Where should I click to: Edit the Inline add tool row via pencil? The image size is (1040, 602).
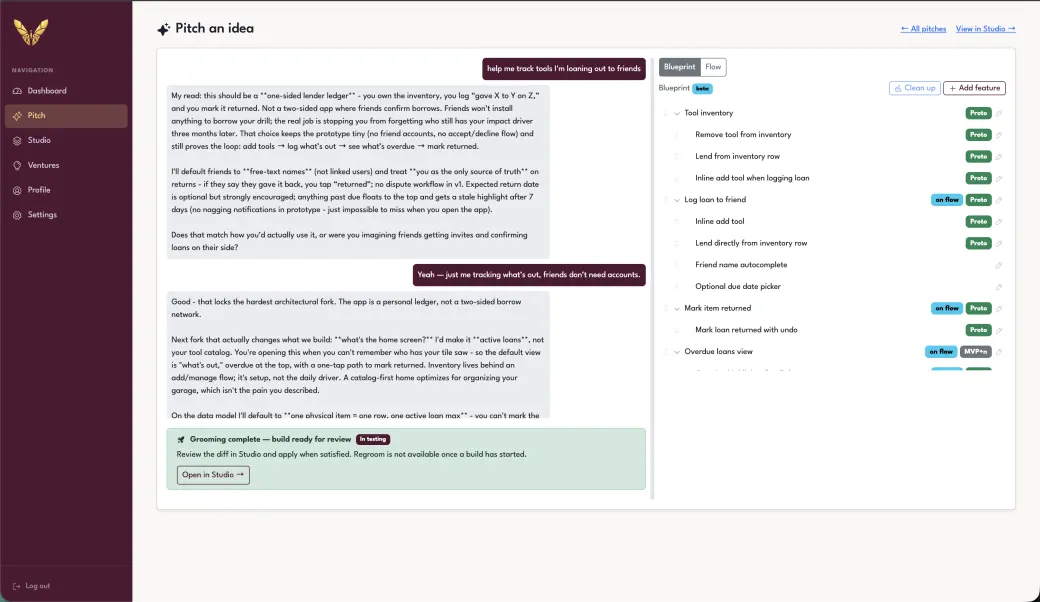(x=999, y=222)
